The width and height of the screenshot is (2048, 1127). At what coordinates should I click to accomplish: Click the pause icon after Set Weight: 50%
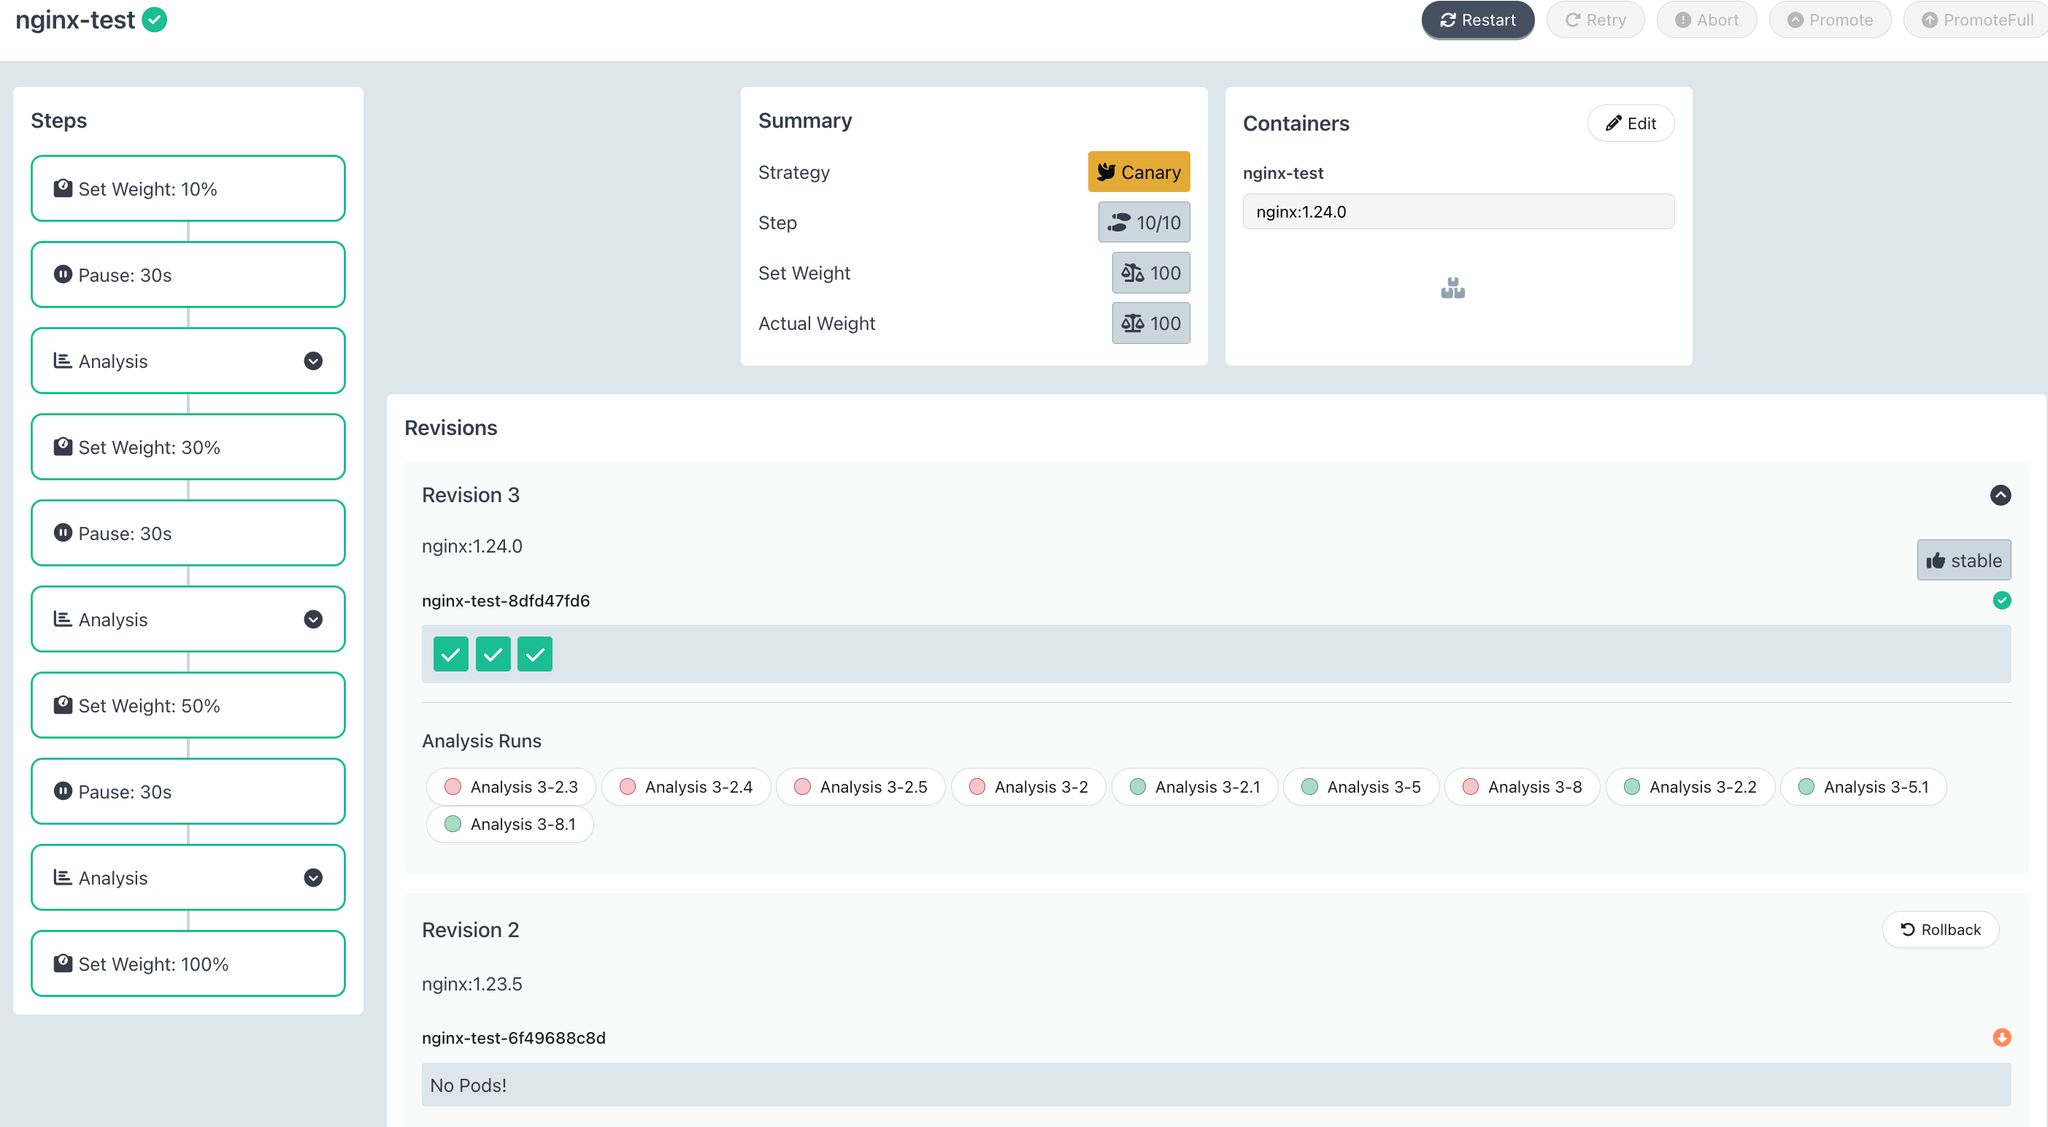(x=63, y=790)
